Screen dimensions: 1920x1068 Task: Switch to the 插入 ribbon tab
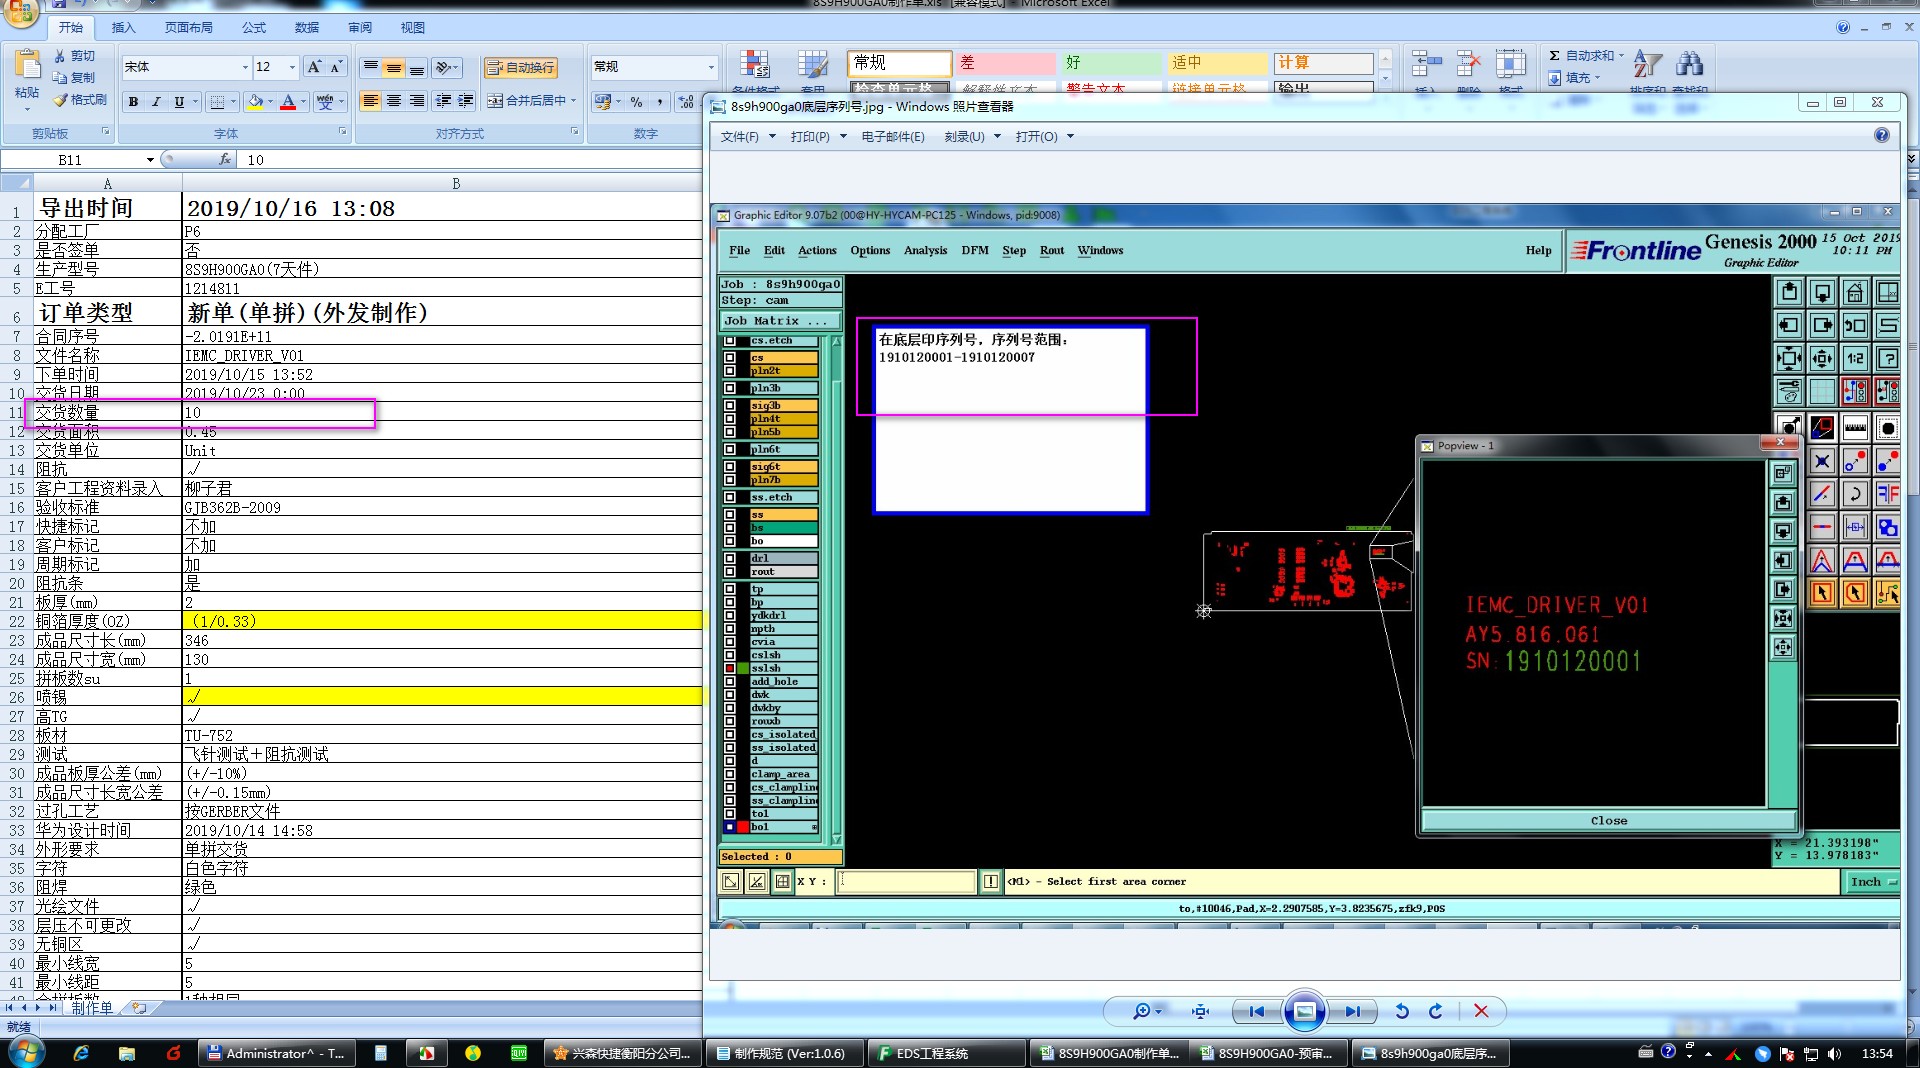point(123,28)
